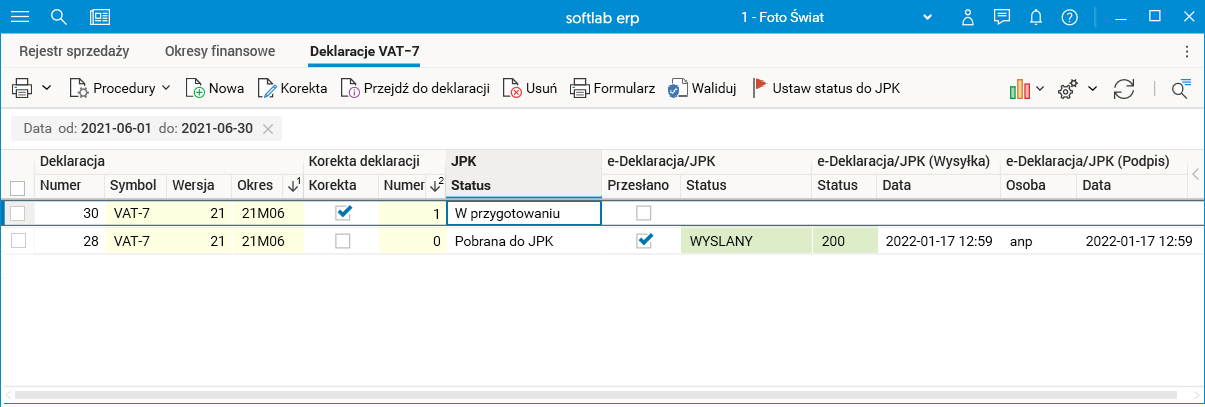The height and width of the screenshot is (407, 1205).
Task: Click the Waliduj shield icon
Action: click(x=679, y=89)
